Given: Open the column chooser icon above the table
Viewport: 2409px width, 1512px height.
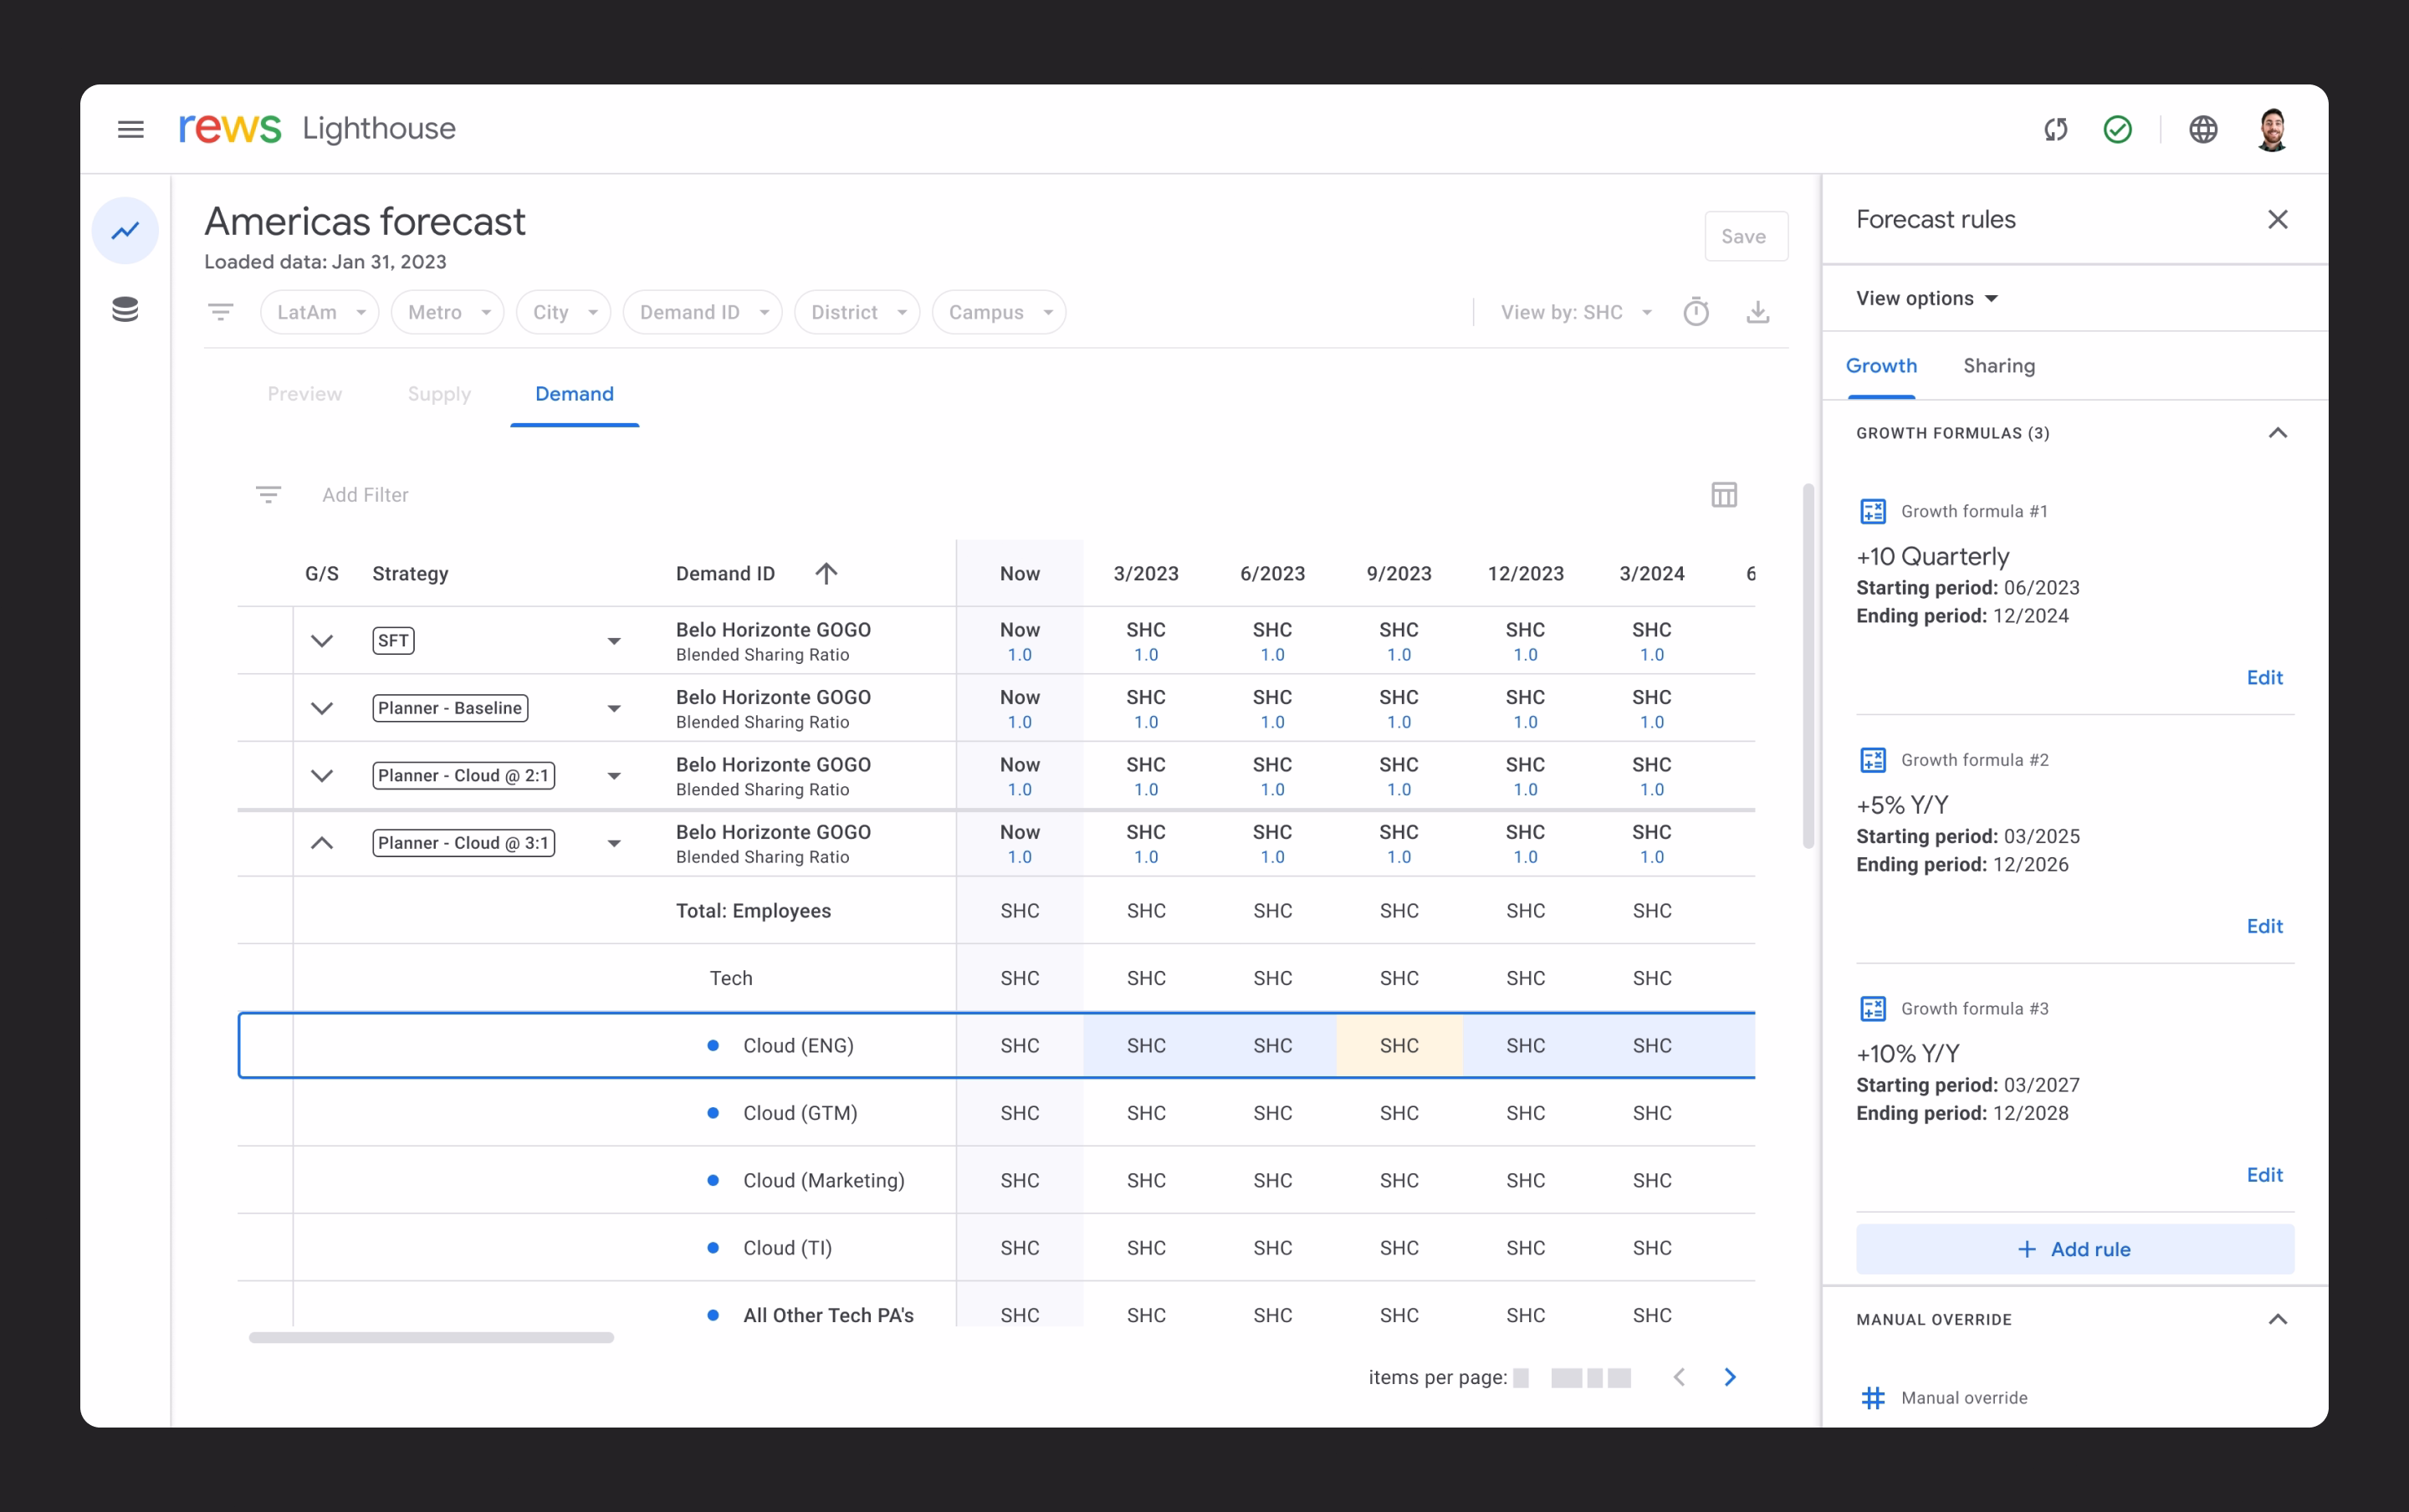Looking at the screenshot, I should (1725, 494).
